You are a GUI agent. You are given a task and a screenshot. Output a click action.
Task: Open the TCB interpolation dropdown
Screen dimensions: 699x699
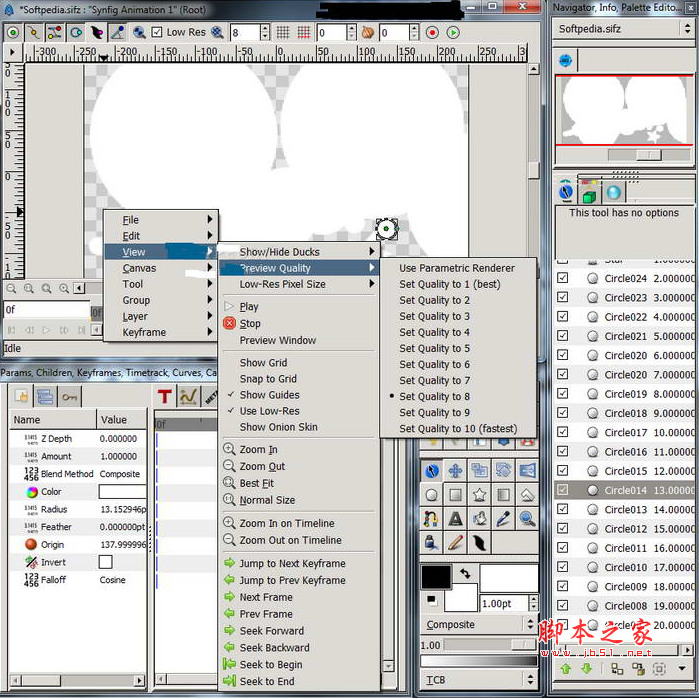478,679
